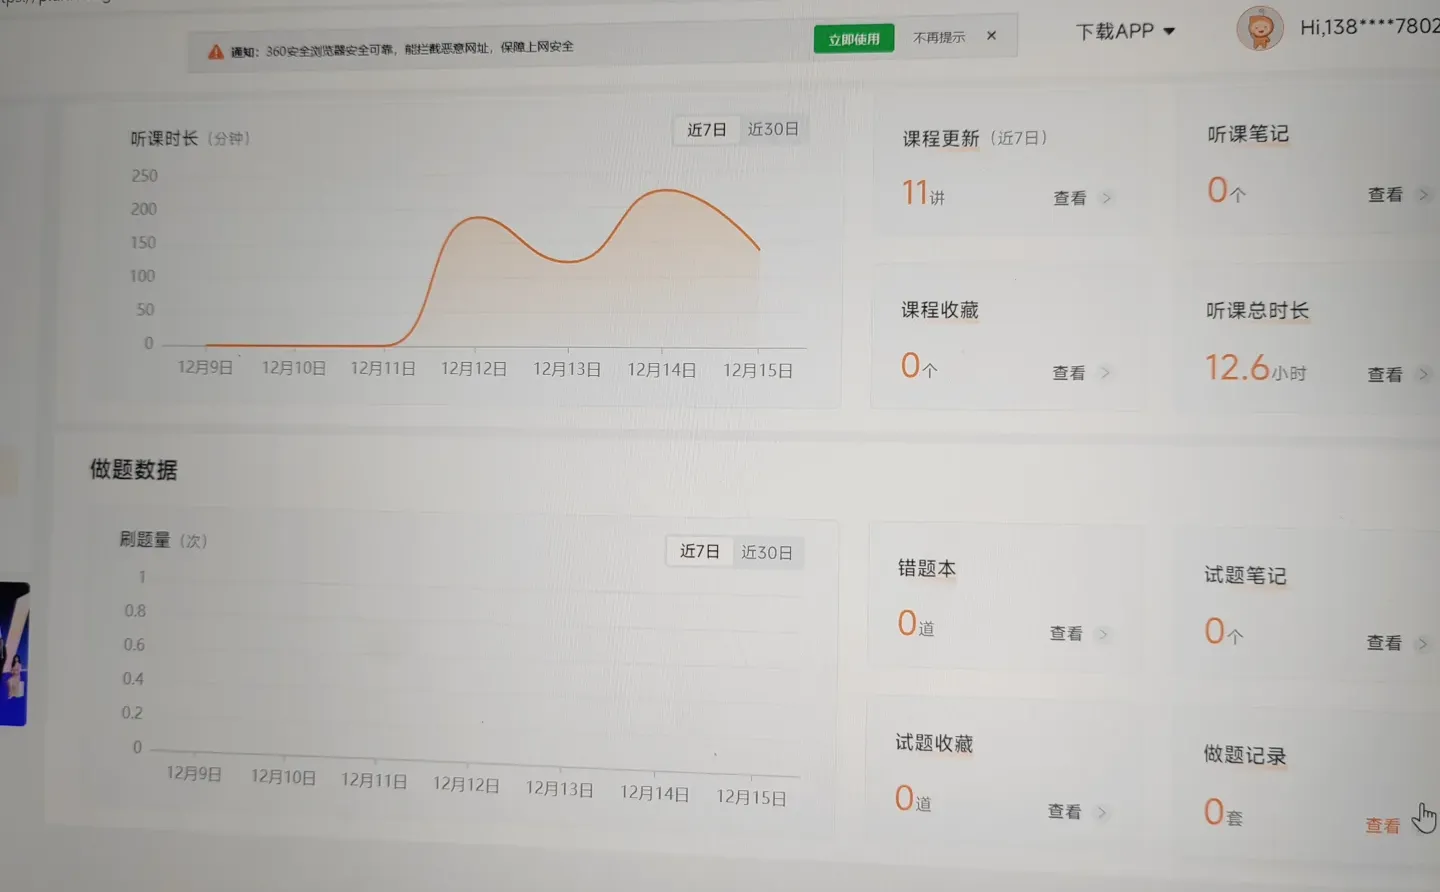Click the 做题数据 section heading
The image size is (1440, 892).
pos(133,469)
